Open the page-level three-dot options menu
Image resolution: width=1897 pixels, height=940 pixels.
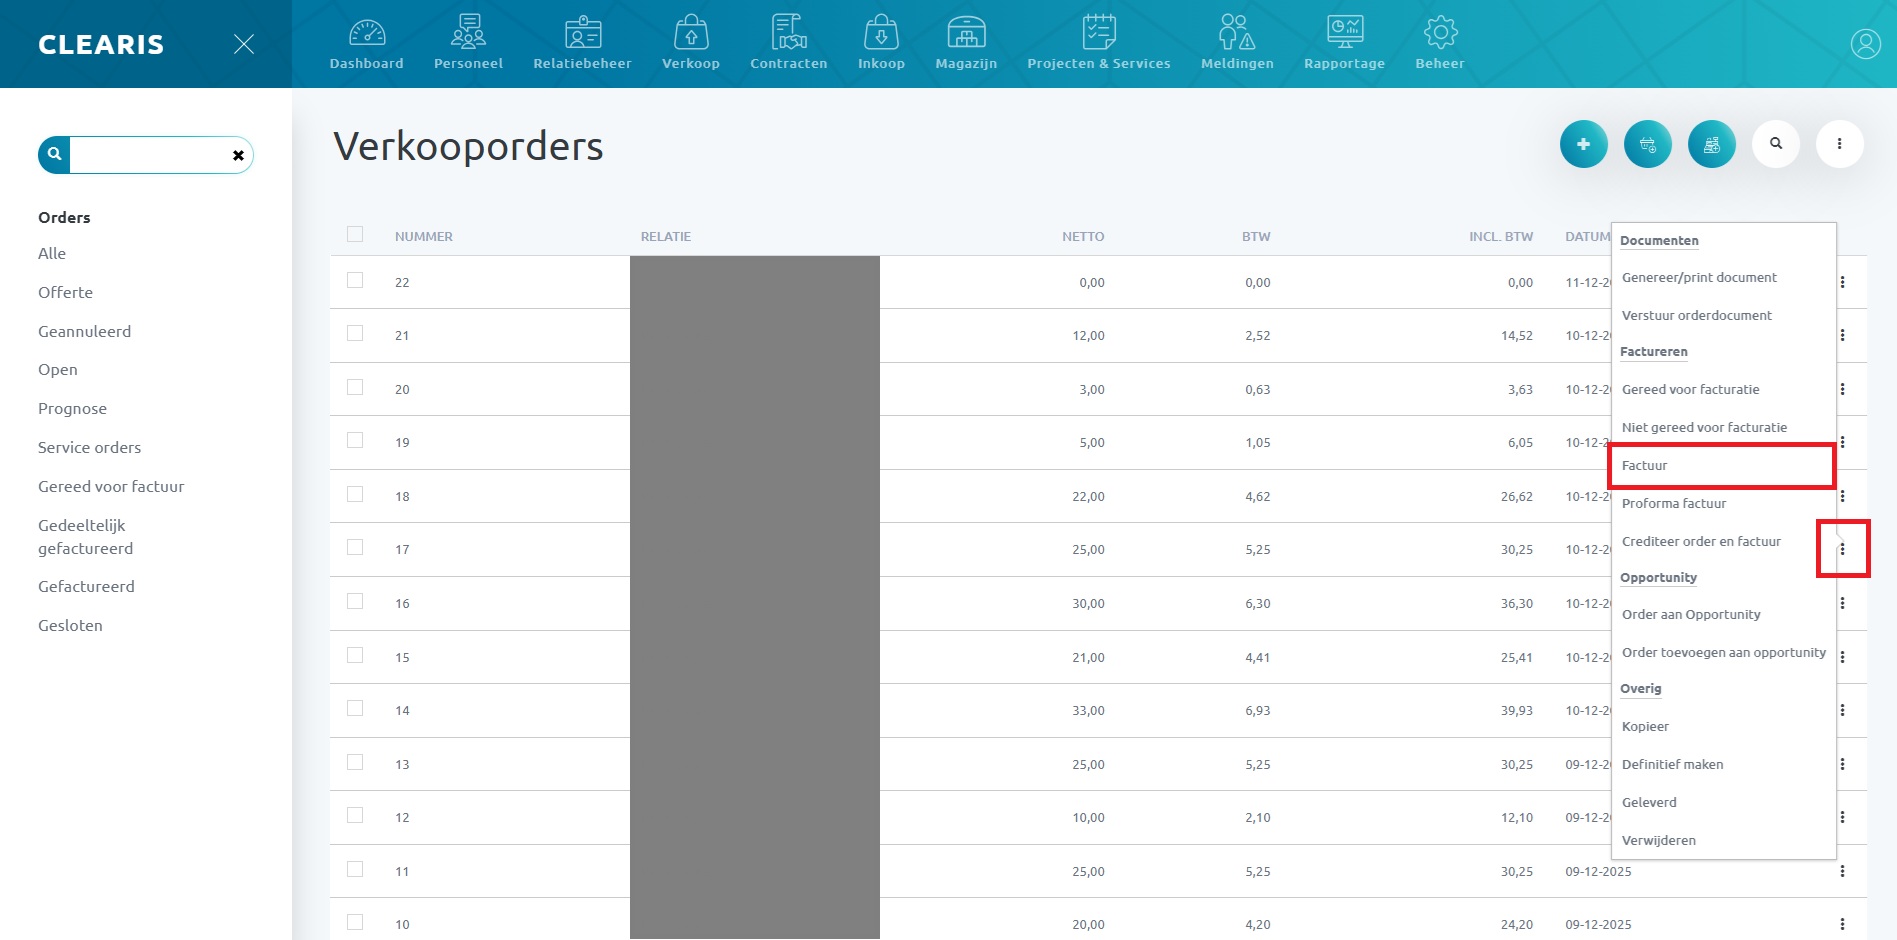(x=1839, y=144)
